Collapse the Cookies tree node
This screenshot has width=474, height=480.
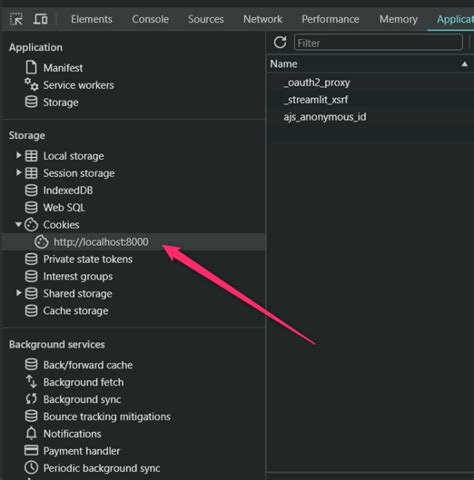tap(19, 224)
